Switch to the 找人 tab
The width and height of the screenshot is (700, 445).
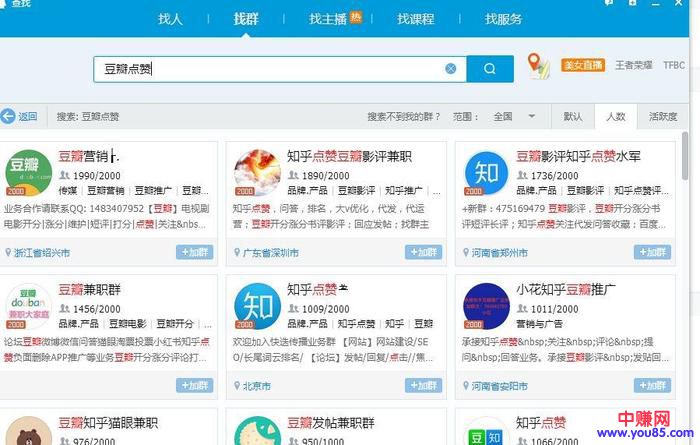click(x=170, y=19)
